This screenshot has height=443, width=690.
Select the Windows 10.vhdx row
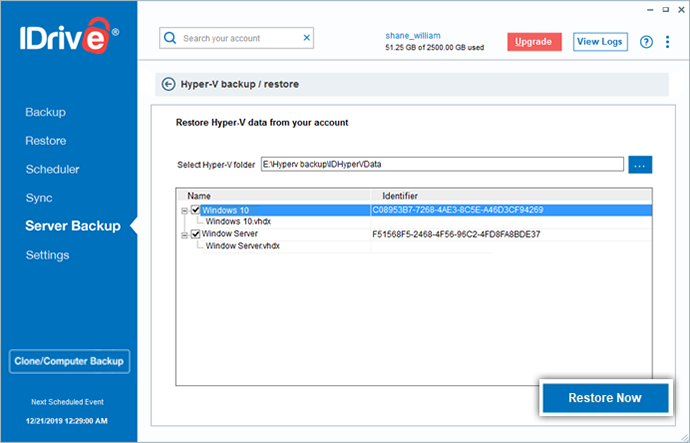[238, 222]
